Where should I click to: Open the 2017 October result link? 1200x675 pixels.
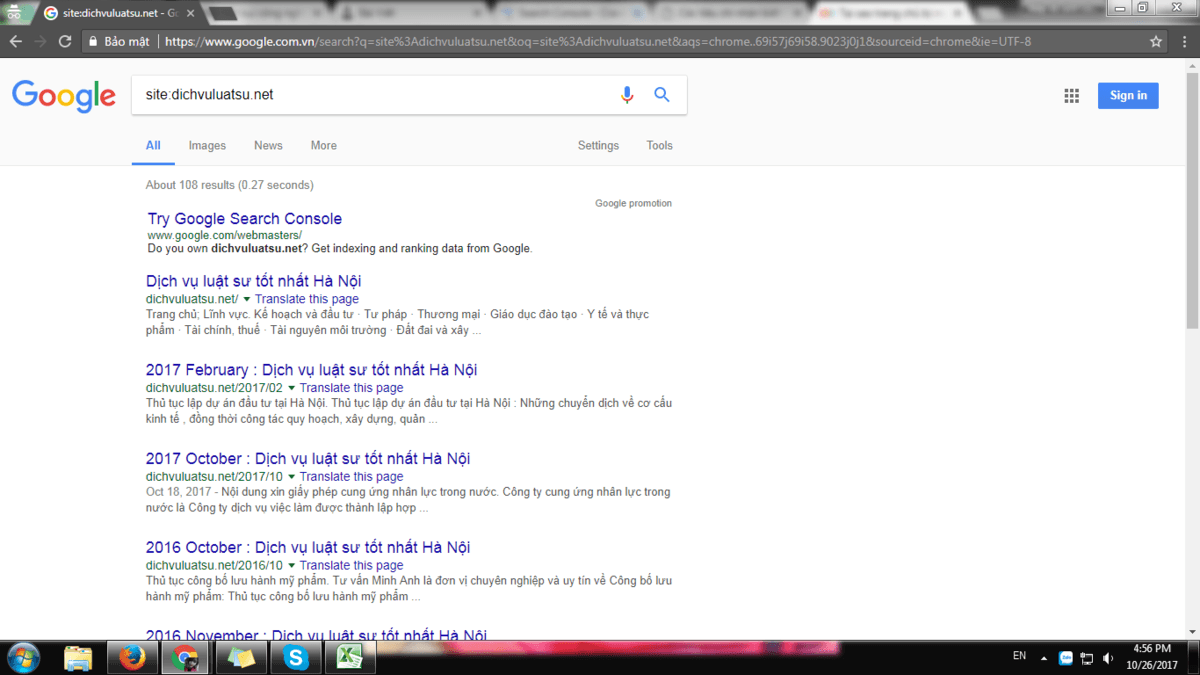(308, 459)
